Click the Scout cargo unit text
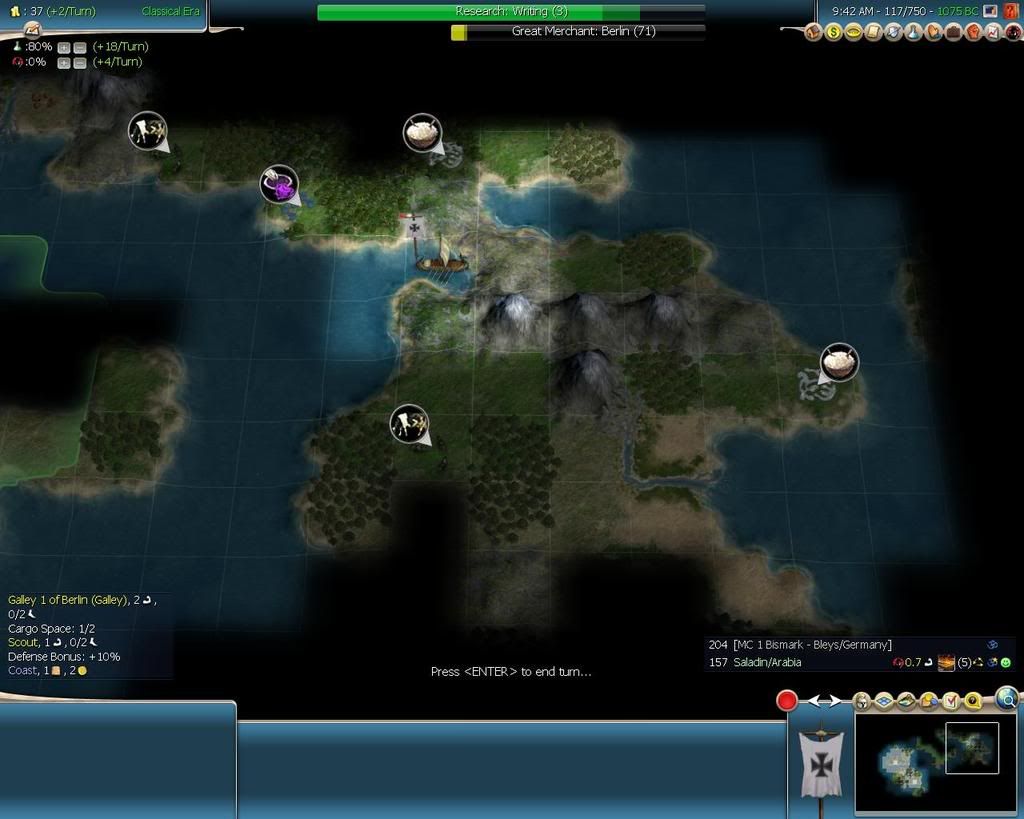 [x=24, y=643]
